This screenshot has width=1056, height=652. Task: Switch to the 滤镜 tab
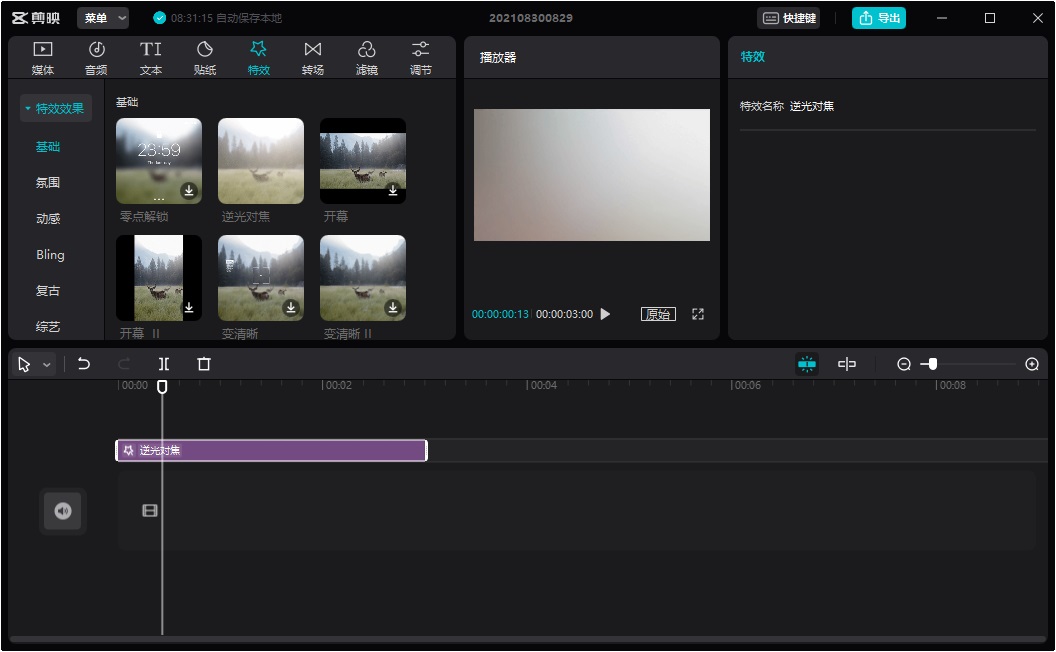click(x=367, y=58)
